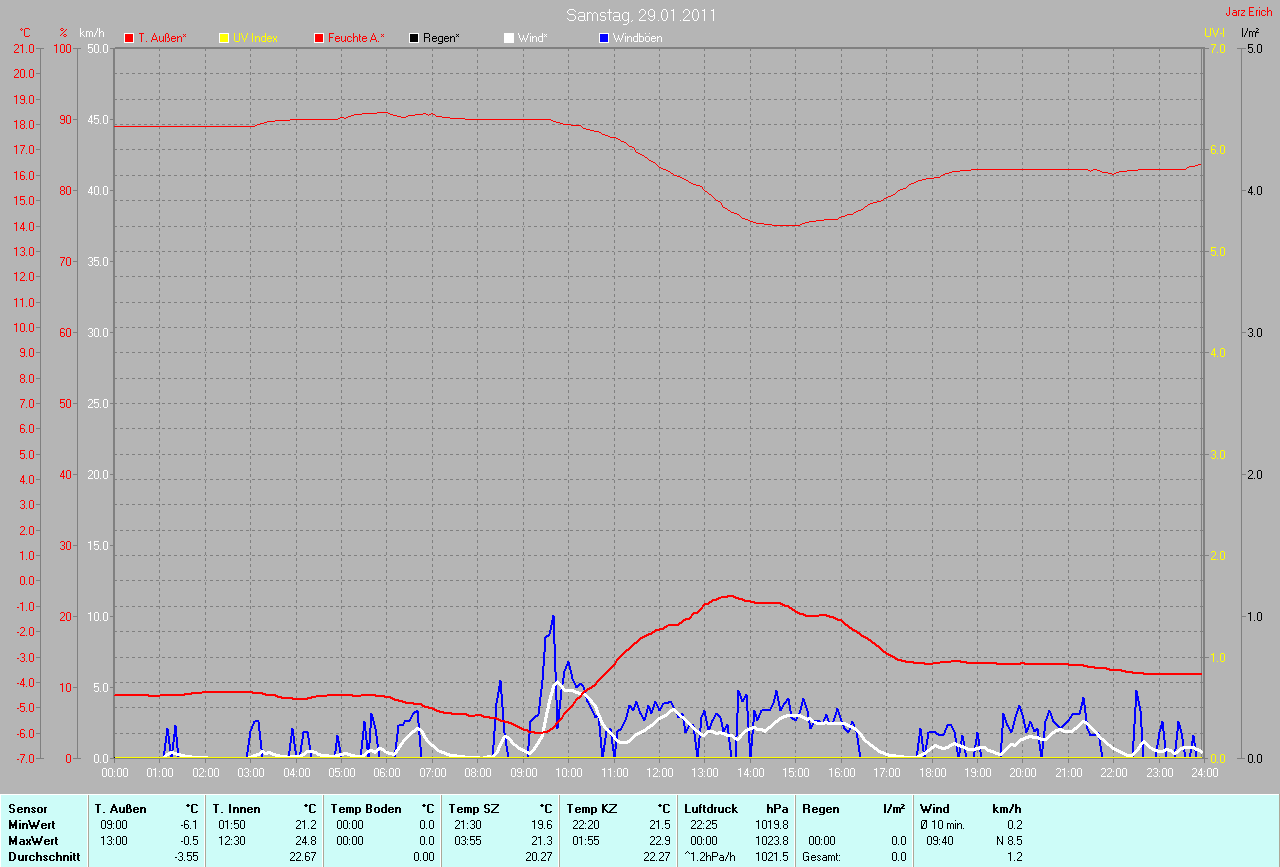Click the 'MinWert' row label
Viewport: 1280px width, 867px height.
point(31,824)
